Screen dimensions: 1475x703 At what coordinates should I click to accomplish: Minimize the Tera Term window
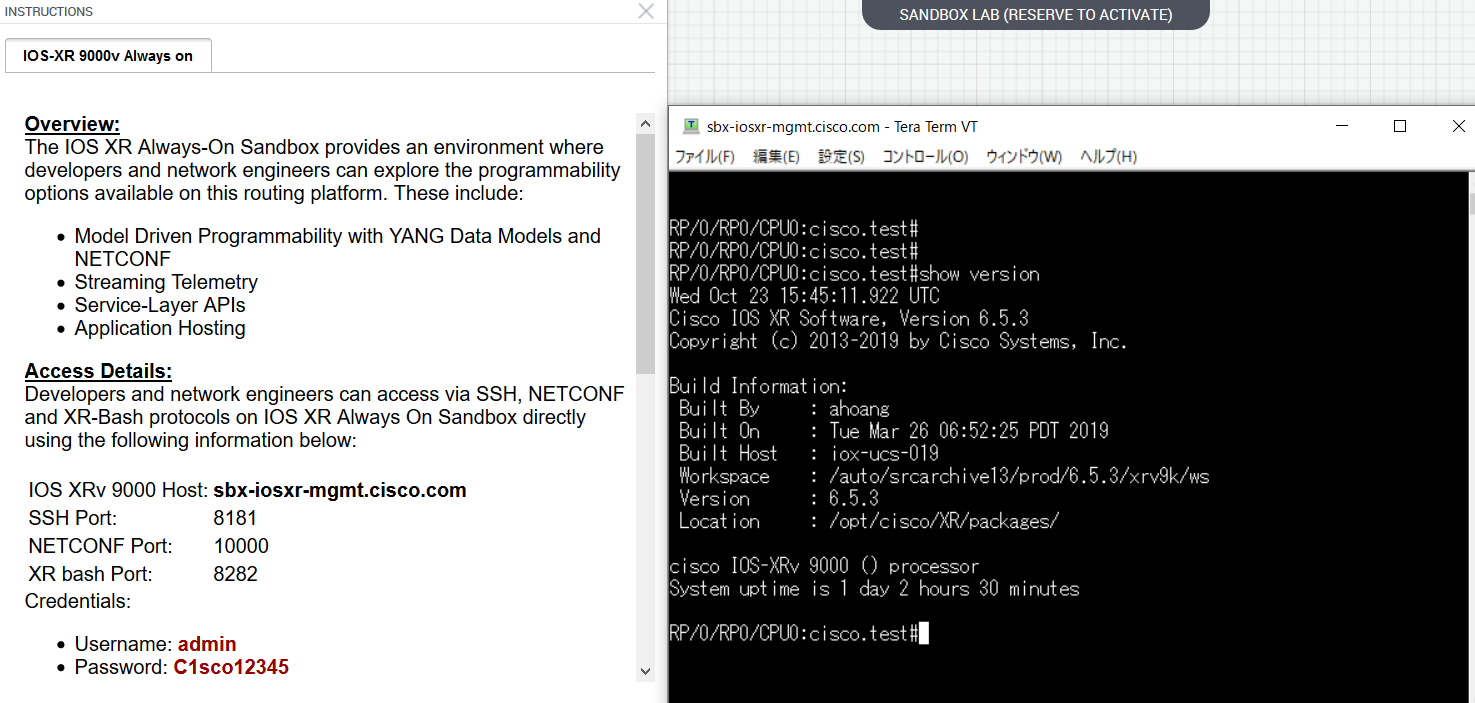1340,126
